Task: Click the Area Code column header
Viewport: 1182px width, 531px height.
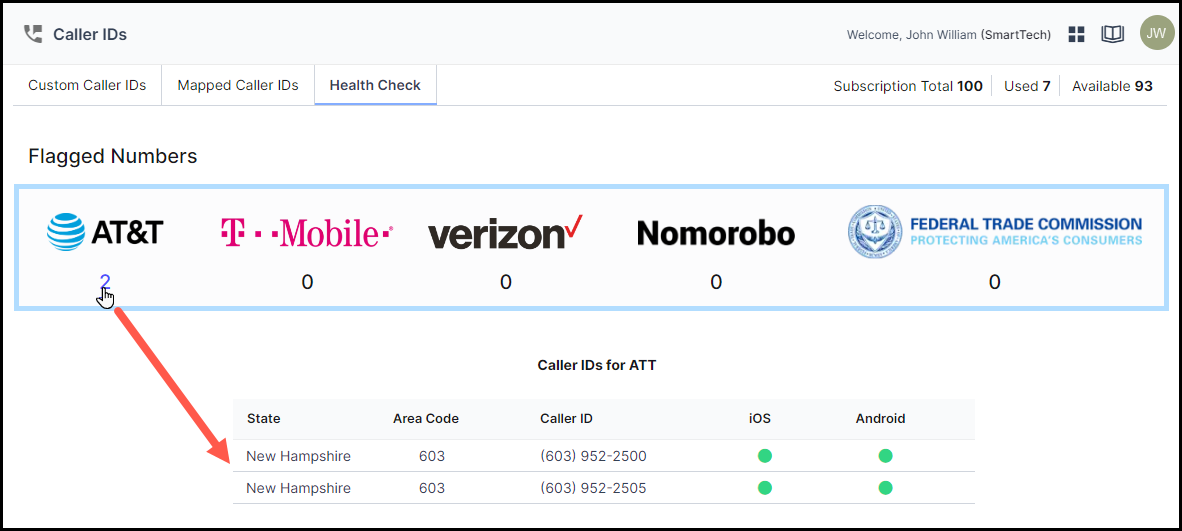Action: (x=426, y=419)
